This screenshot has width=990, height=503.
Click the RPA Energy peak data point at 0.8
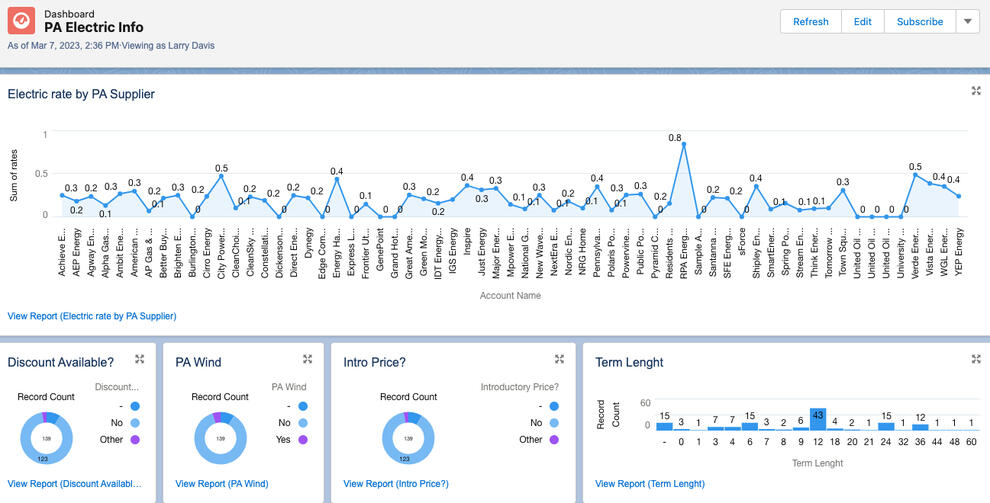click(x=684, y=145)
